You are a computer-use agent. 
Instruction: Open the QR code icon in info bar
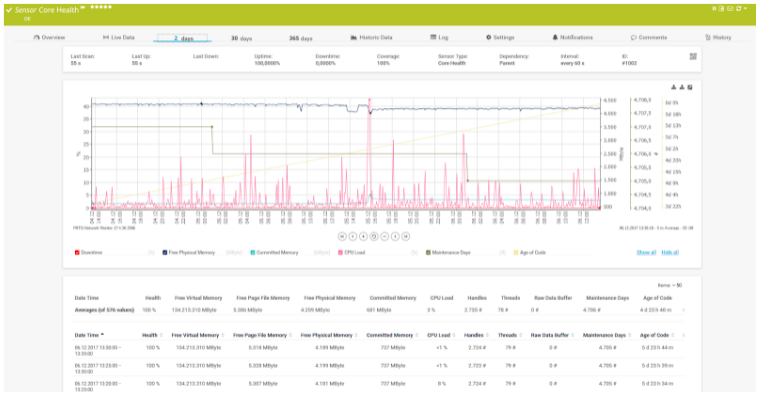pos(693,56)
